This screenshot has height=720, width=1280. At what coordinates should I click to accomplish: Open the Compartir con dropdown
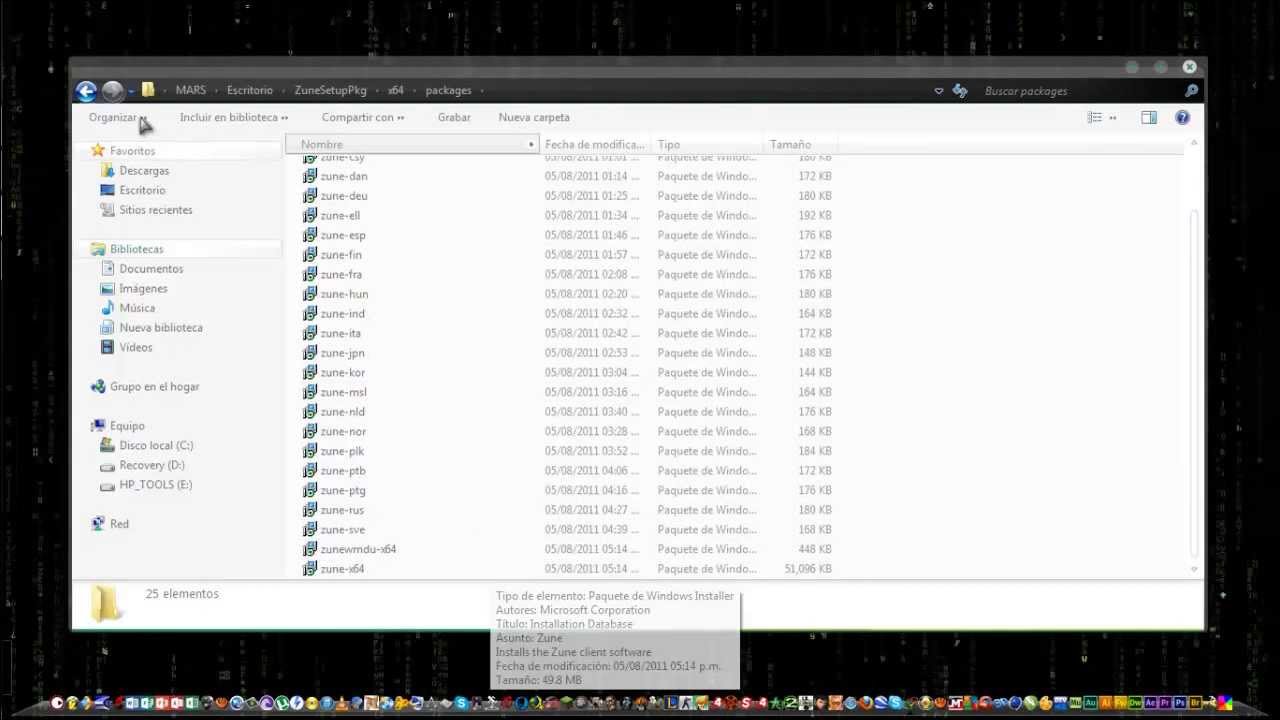[x=363, y=118]
